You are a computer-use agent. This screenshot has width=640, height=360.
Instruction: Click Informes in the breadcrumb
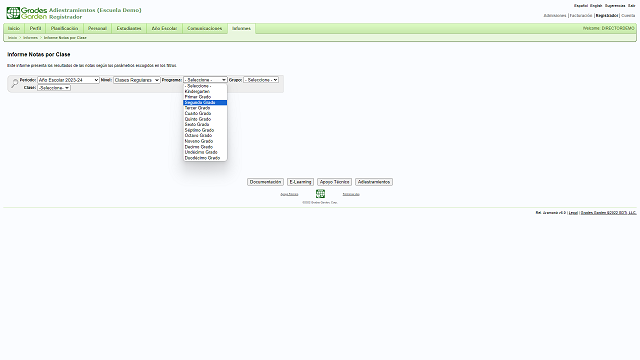click(x=30, y=38)
